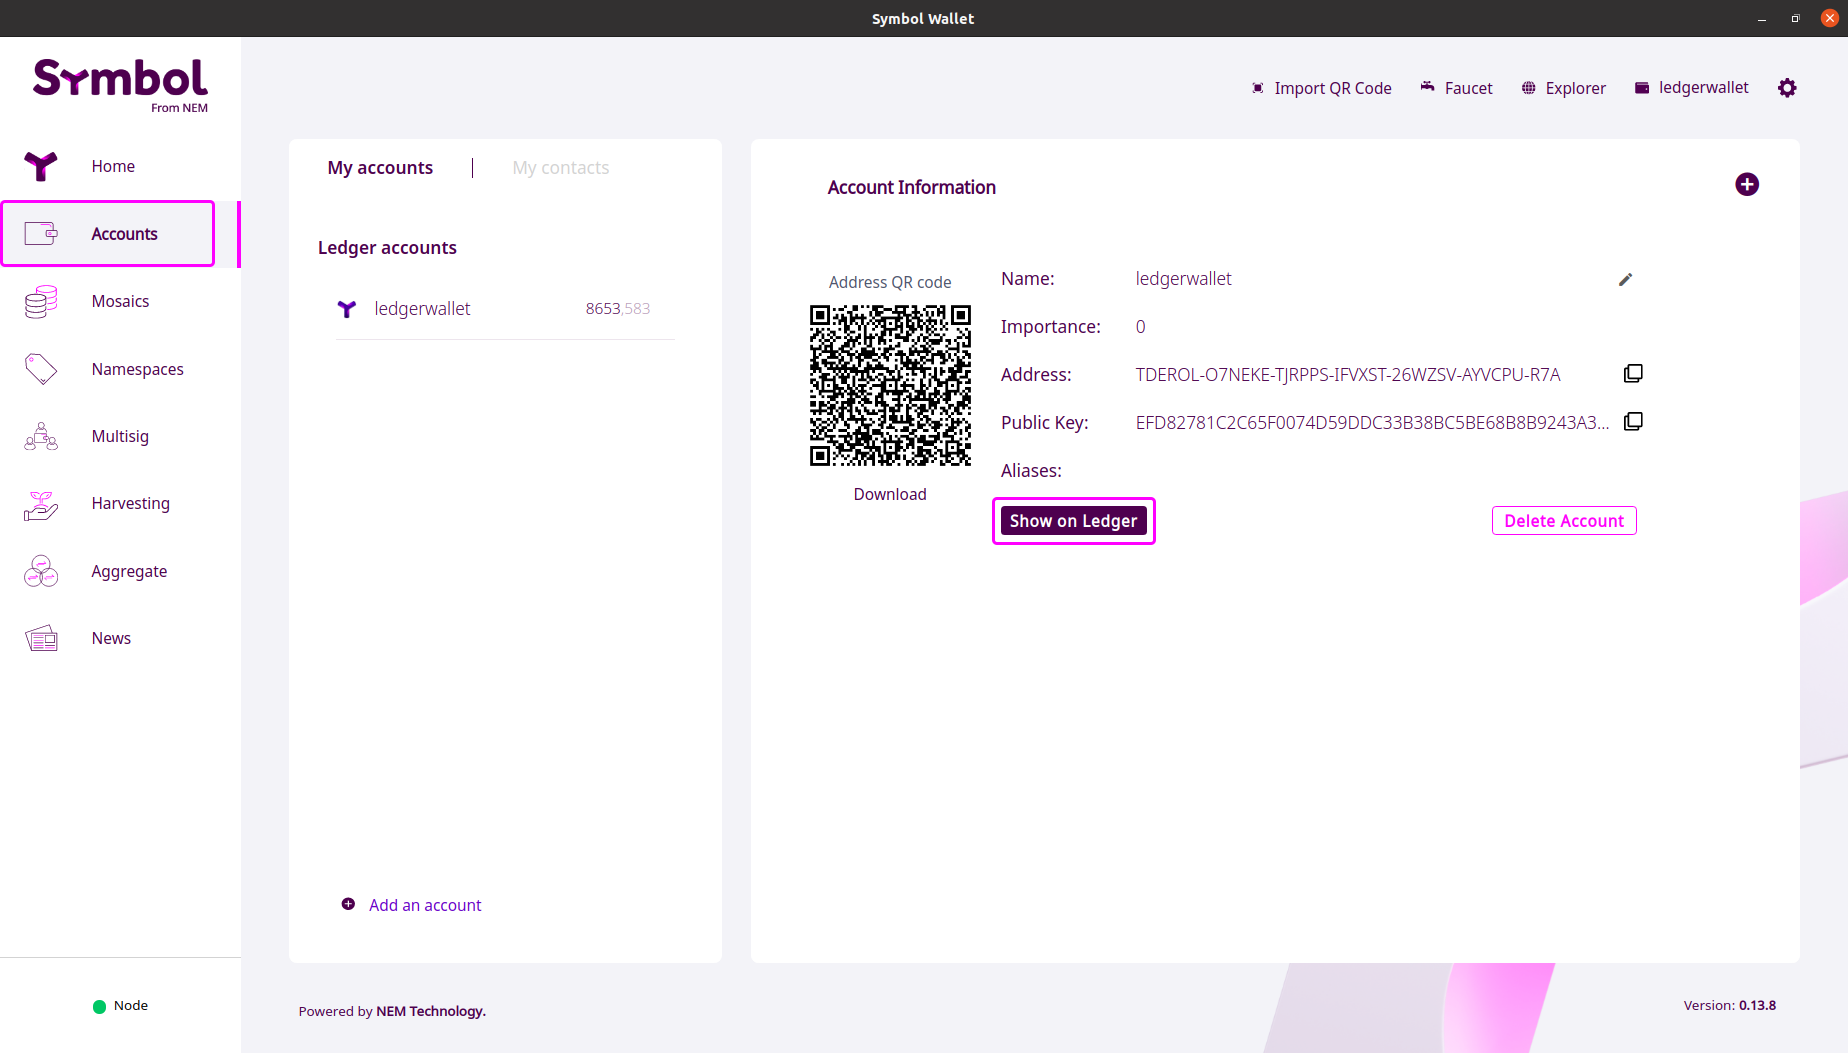This screenshot has width=1848, height=1053.
Task: Switch to My accounts tab
Action: (380, 167)
